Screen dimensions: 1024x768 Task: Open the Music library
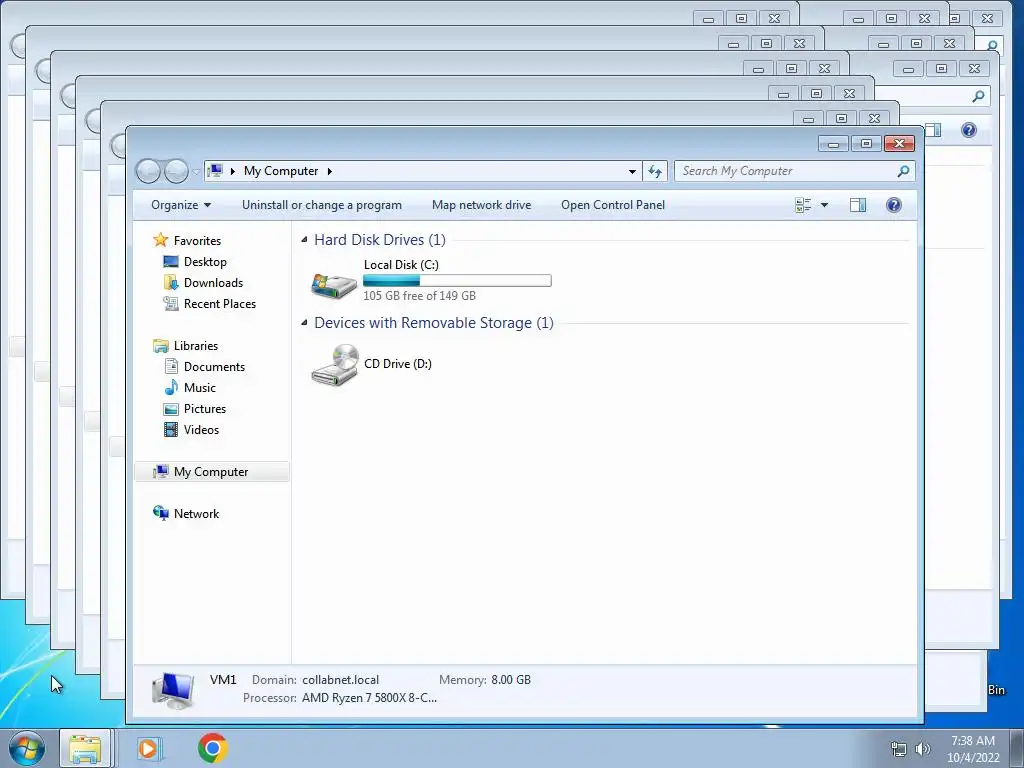(199, 387)
